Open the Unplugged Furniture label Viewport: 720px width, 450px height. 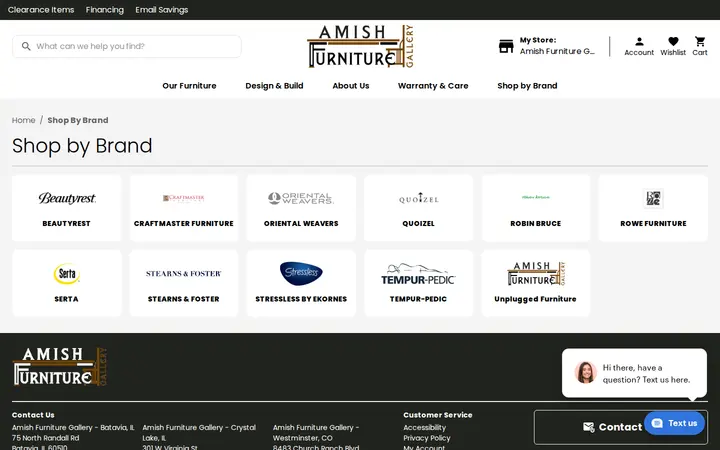point(535,299)
